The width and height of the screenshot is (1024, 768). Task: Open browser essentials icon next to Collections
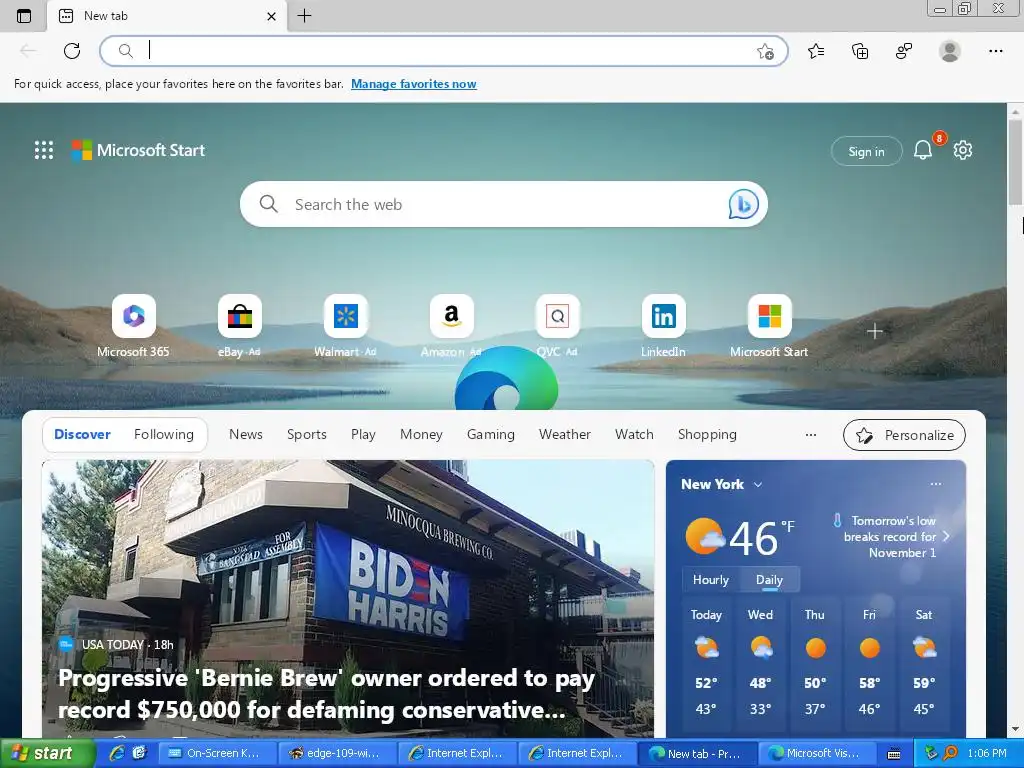point(904,51)
